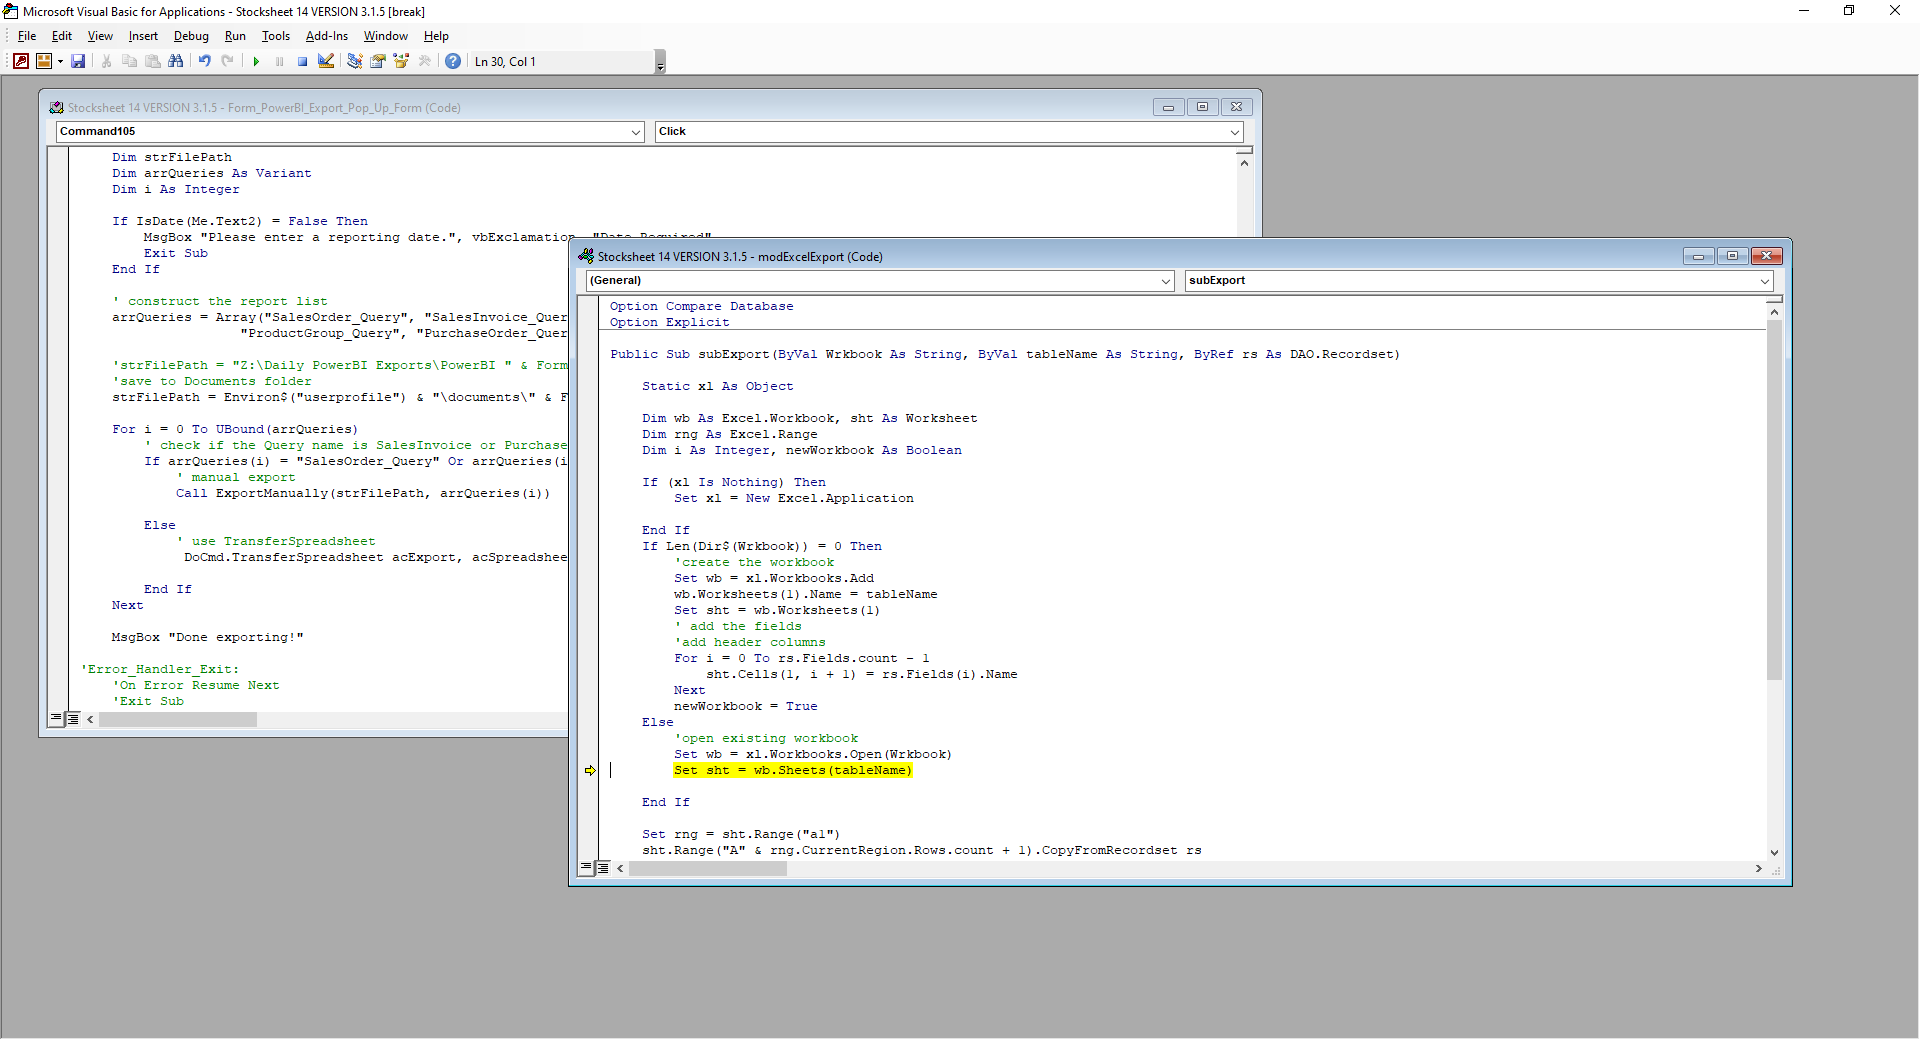Click Procedure View button in modExcelExport window
1920x1040 pixels.
pos(586,868)
